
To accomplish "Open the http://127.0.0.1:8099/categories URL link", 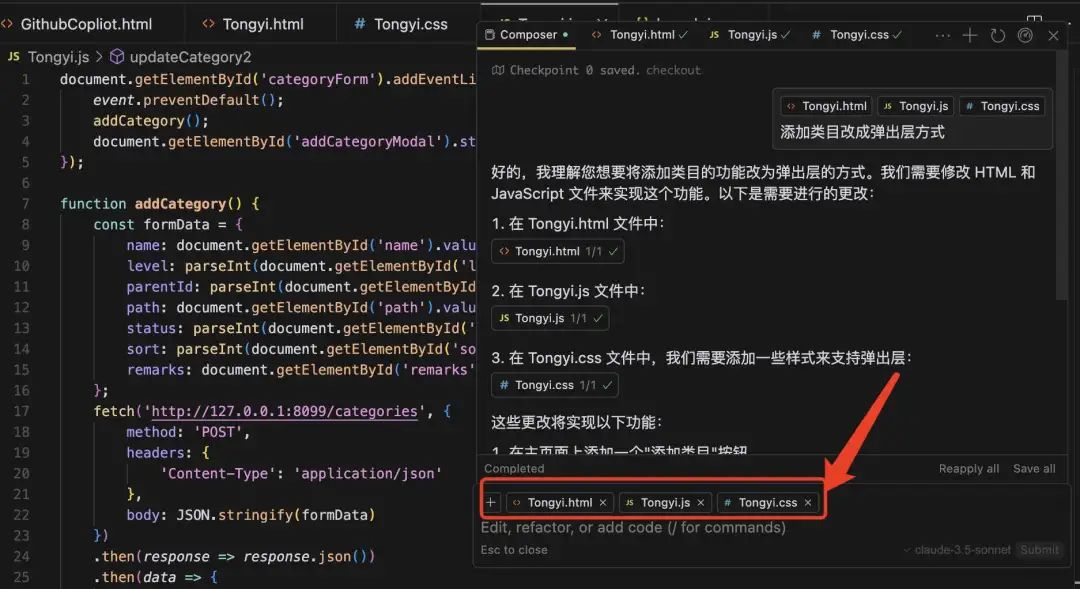I will click(284, 411).
